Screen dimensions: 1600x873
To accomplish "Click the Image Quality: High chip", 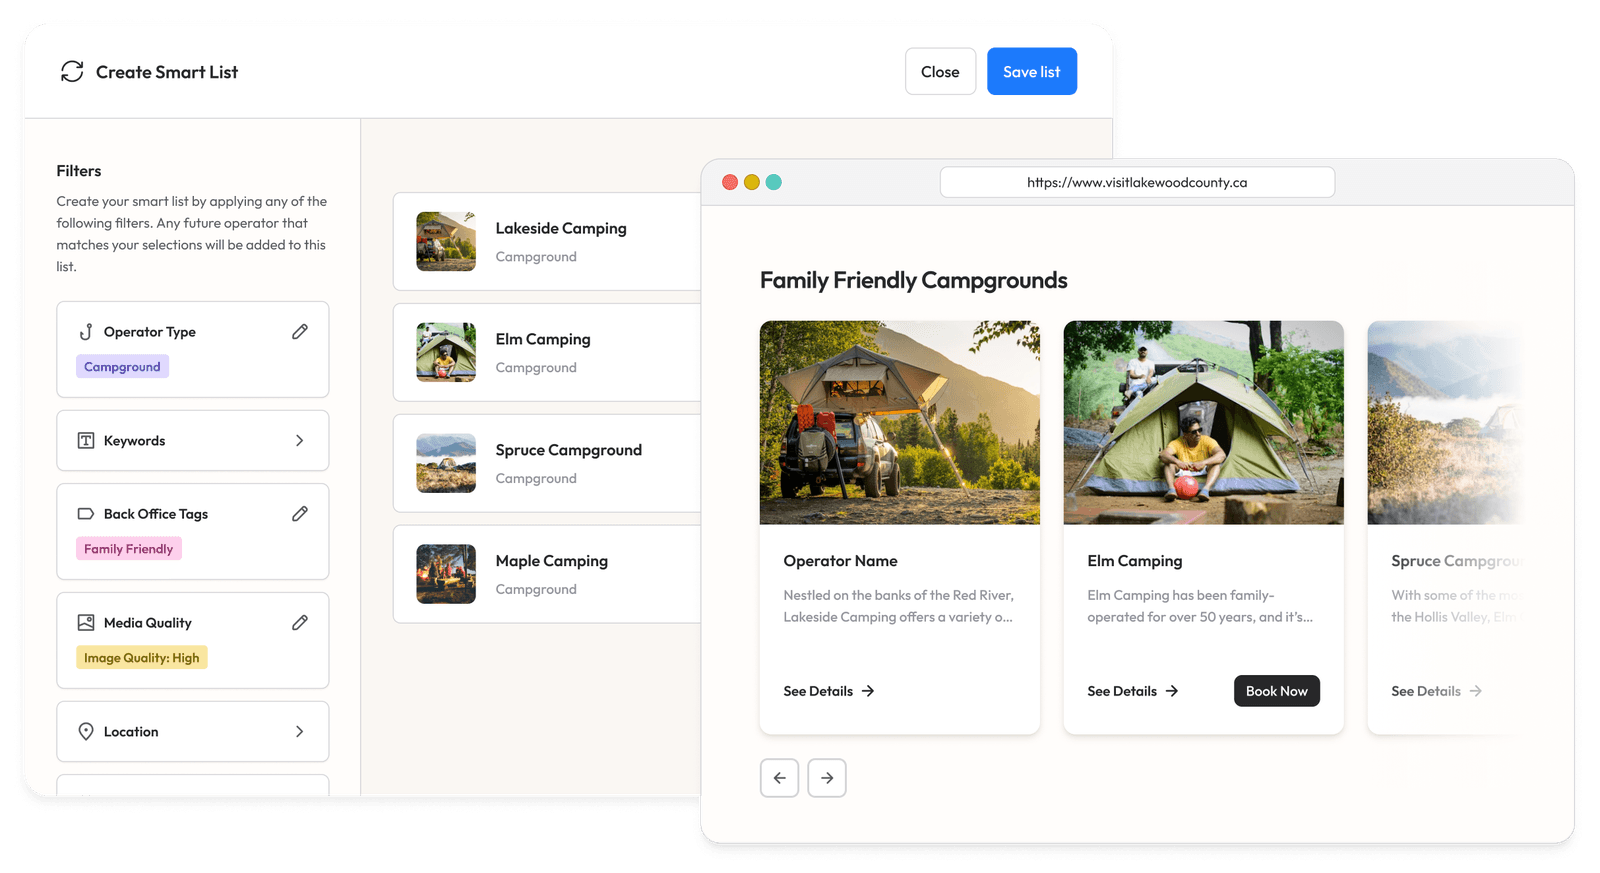I will [142, 658].
